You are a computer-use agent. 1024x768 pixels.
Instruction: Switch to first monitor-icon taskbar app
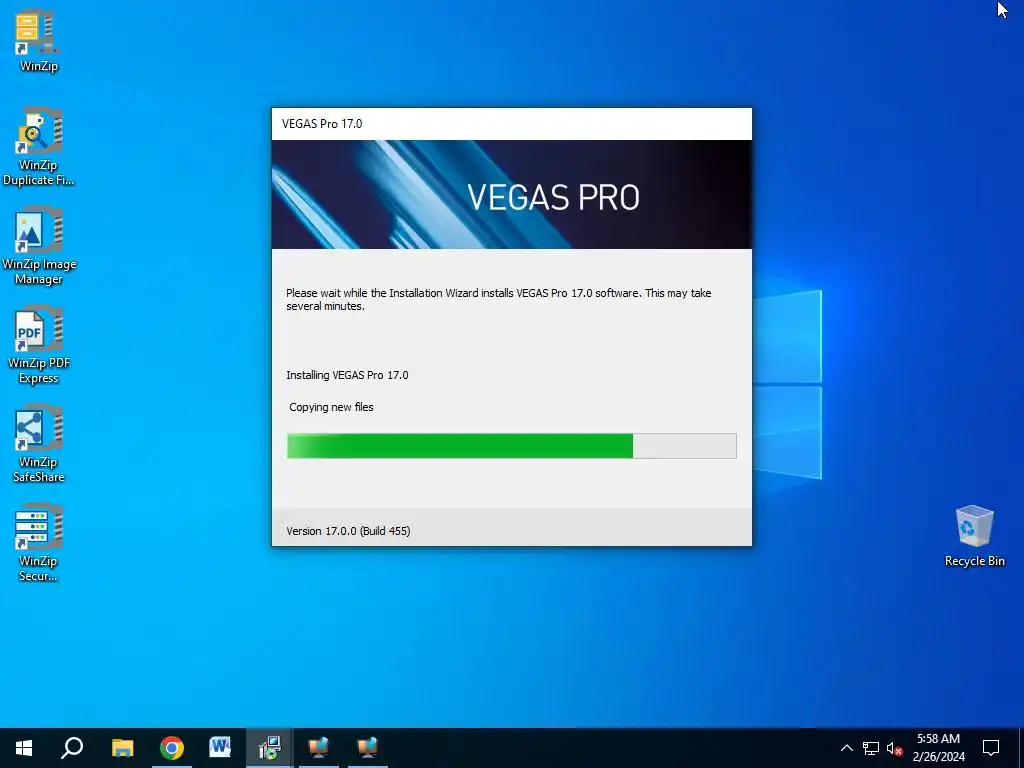coord(318,748)
